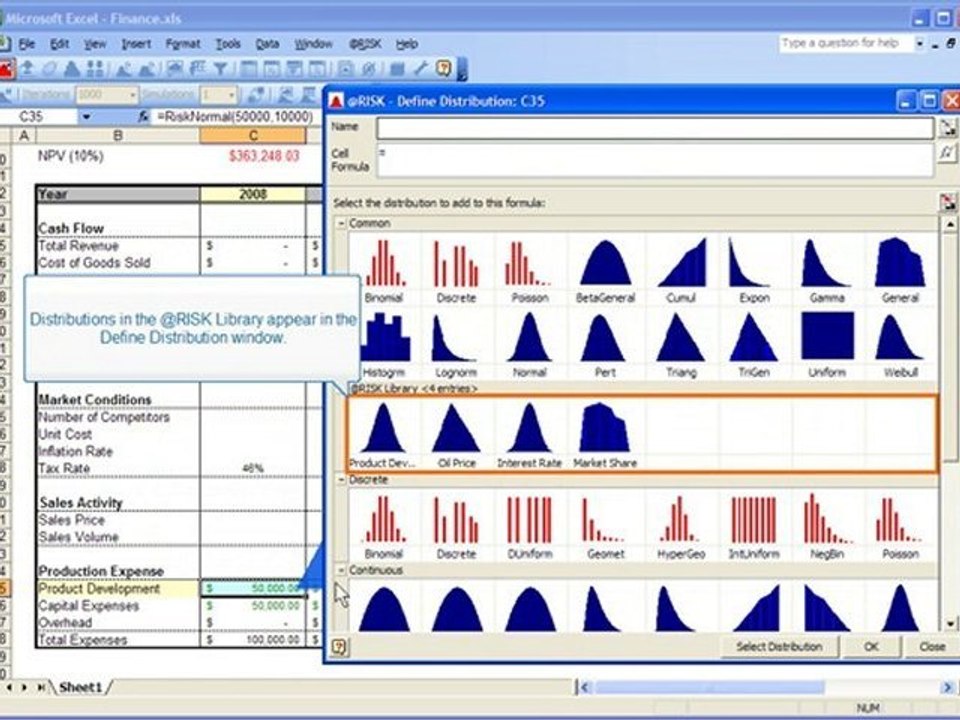960x720 pixels.
Task: Open the help question box dropdown arrow
Action: point(919,43)
